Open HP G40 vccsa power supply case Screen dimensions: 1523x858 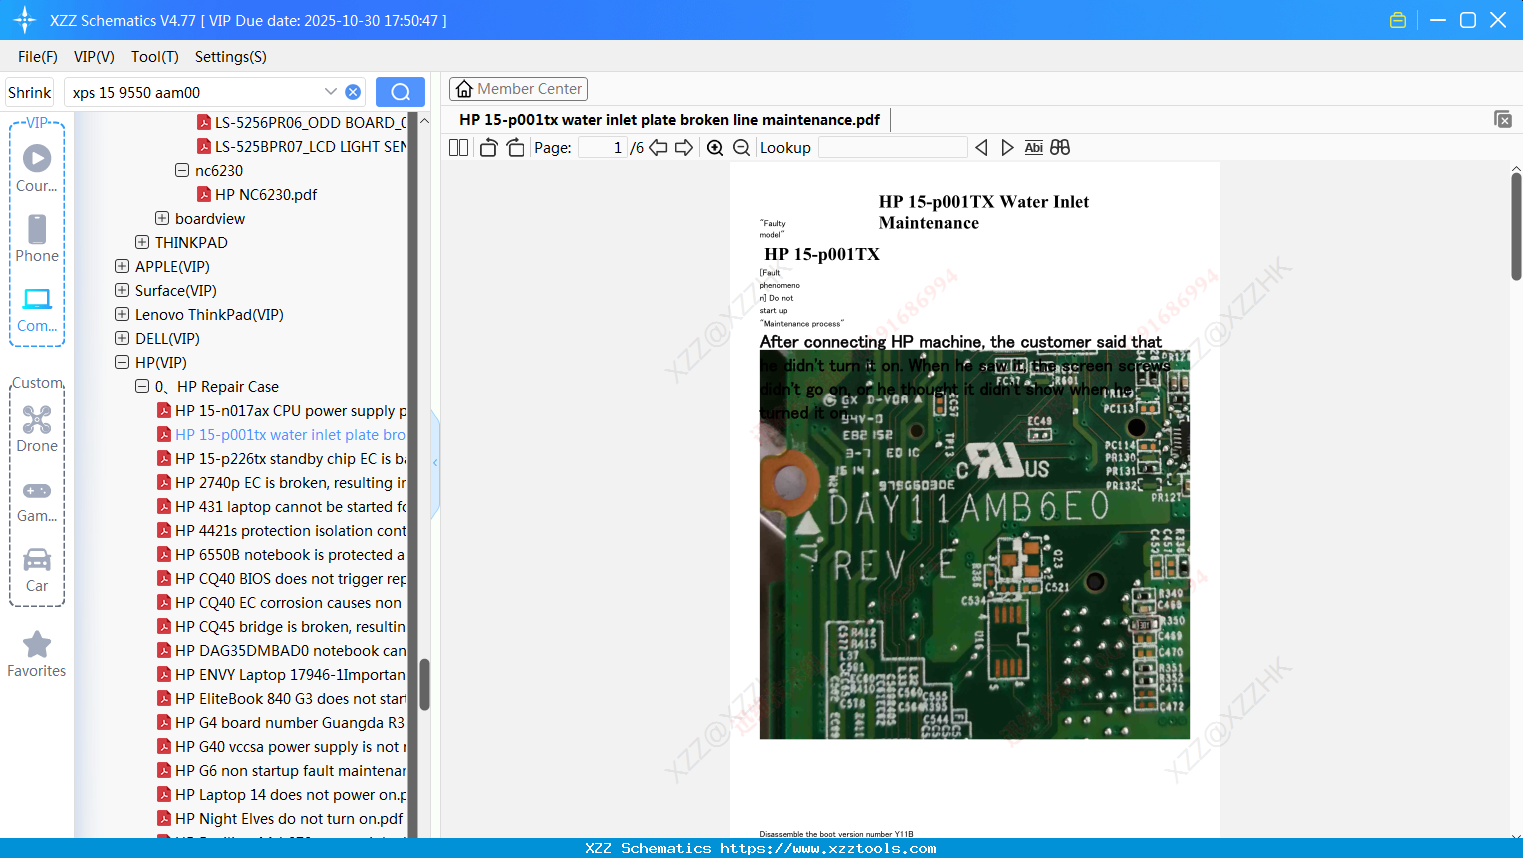coord(281,746)
